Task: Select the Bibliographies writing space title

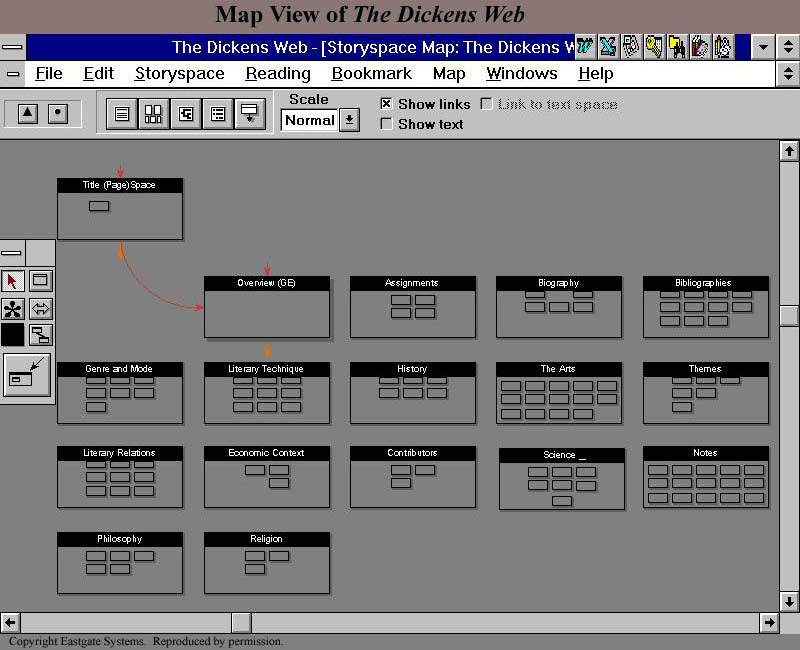Action: click(705, 283)
